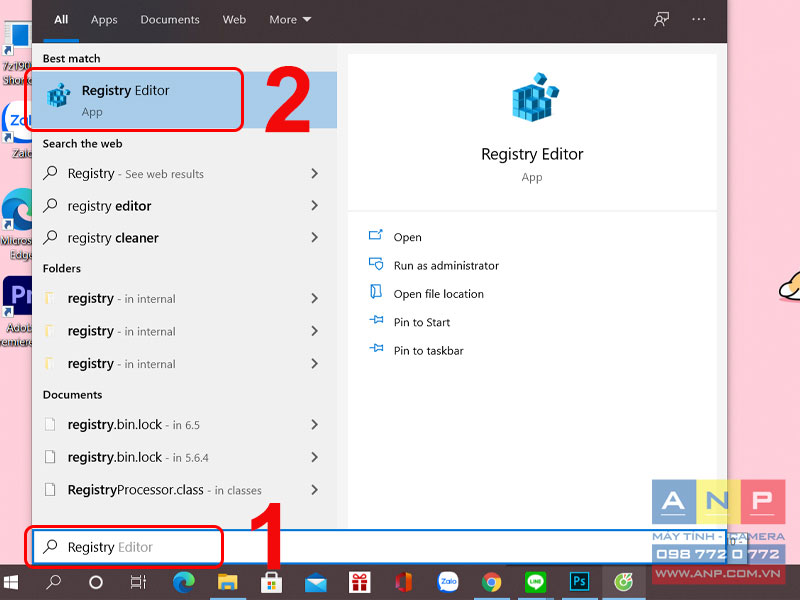Open Photoshop from the taskbar
Screen dimensions: 800x600
pyautogui.click(x=579, y=582)
